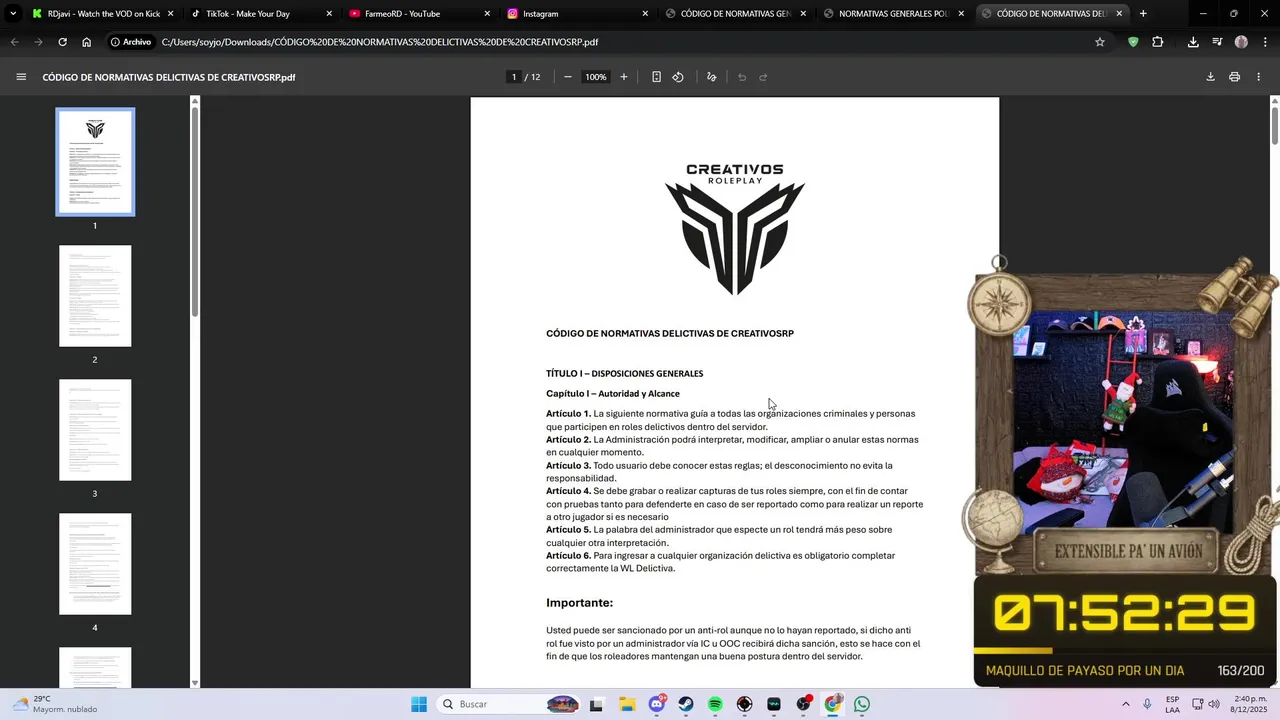Open volume control in system tray
Viewport: 1280px width, 720px height.
1214,704
